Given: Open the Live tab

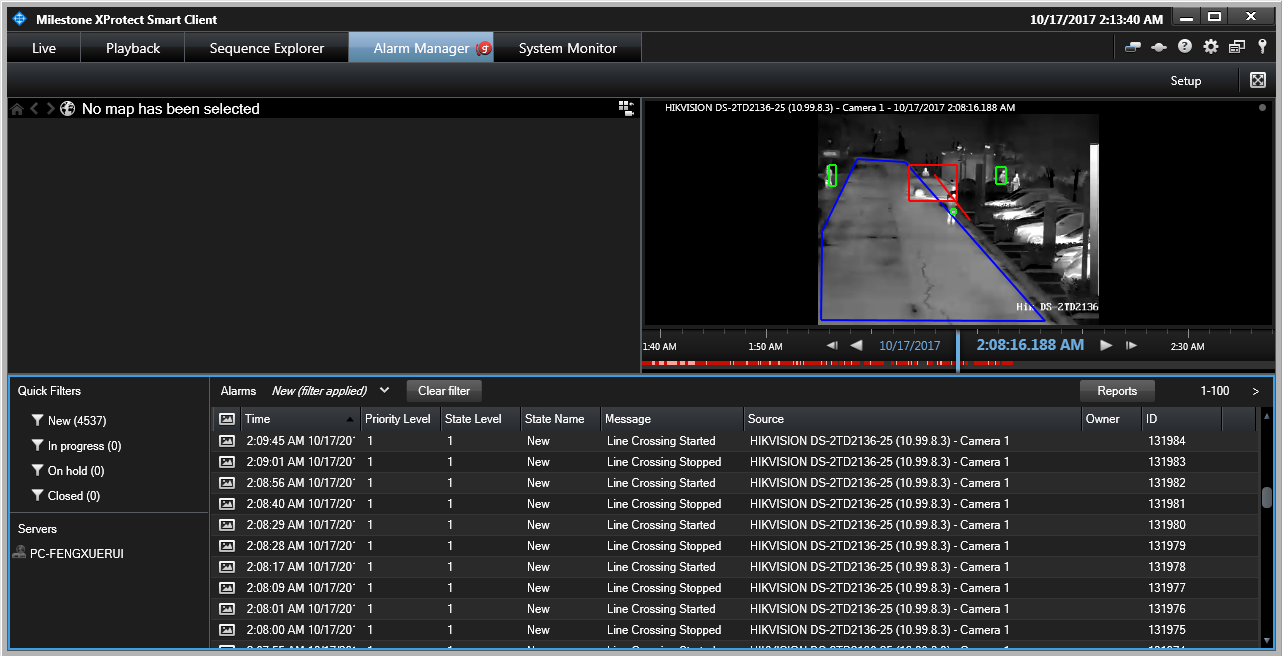Looking at the screenshot, I should (44, 48).
